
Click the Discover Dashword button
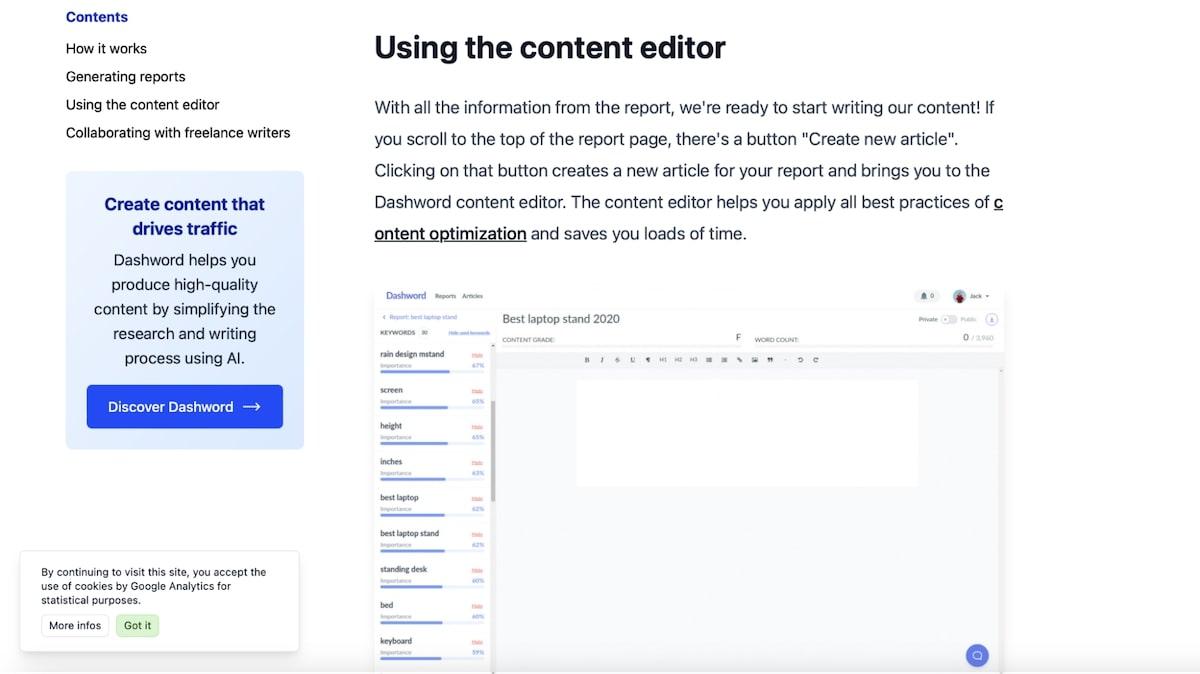point(185,407)
